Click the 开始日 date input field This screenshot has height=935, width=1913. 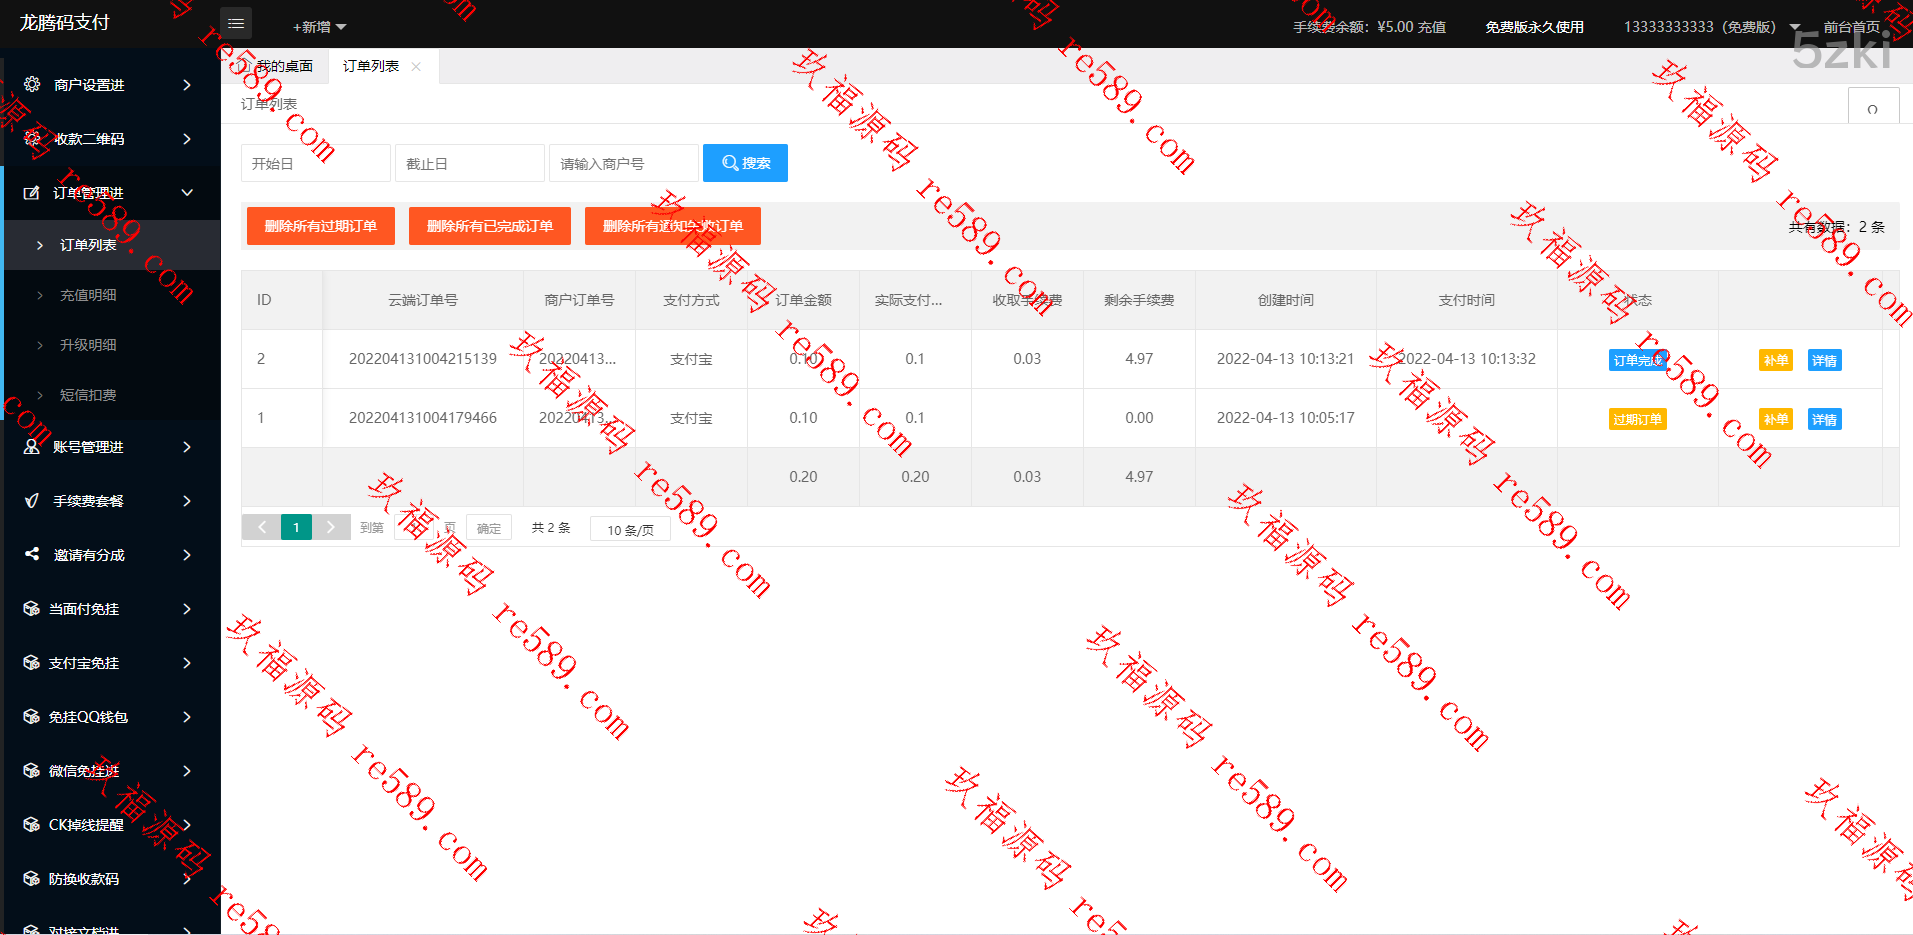click(315, 163)
